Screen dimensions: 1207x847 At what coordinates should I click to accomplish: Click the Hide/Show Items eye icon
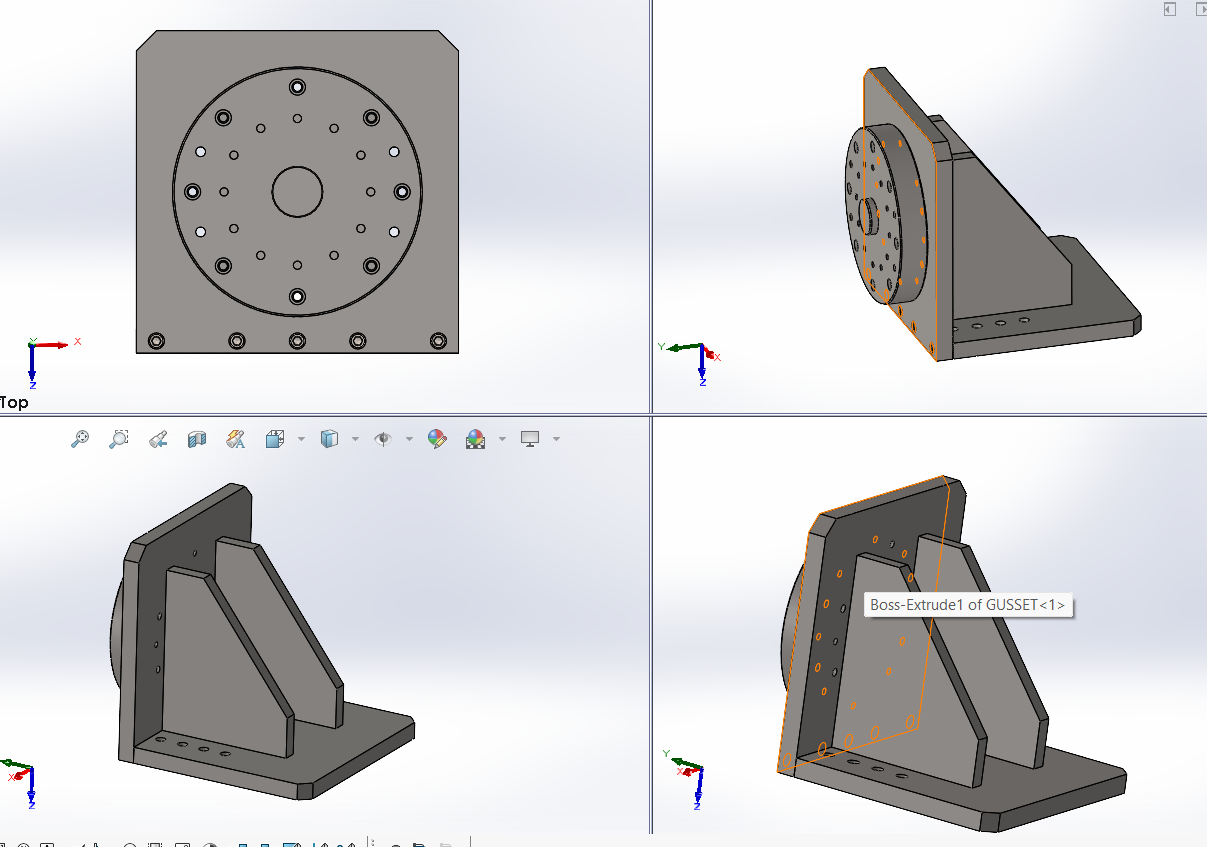[x=382, y=438]
